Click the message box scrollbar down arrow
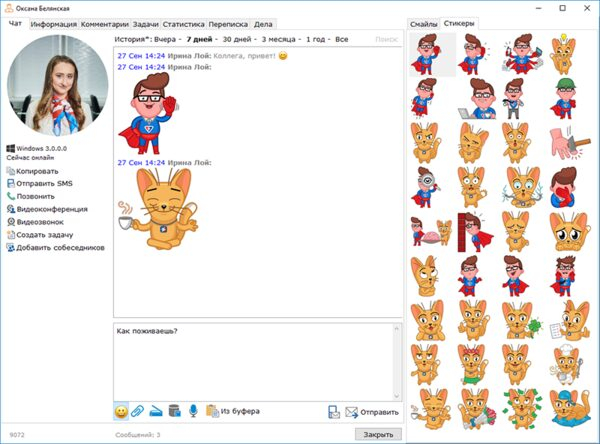 [397, 396]
